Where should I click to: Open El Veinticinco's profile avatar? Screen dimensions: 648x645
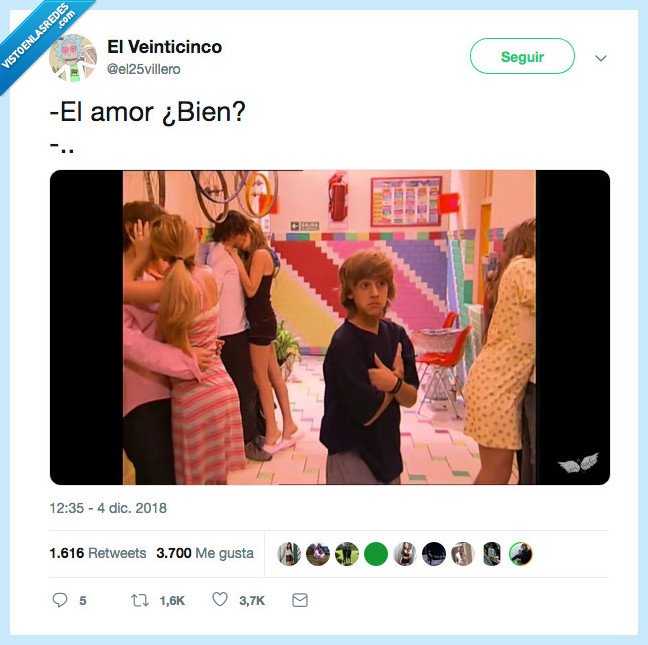73,58
